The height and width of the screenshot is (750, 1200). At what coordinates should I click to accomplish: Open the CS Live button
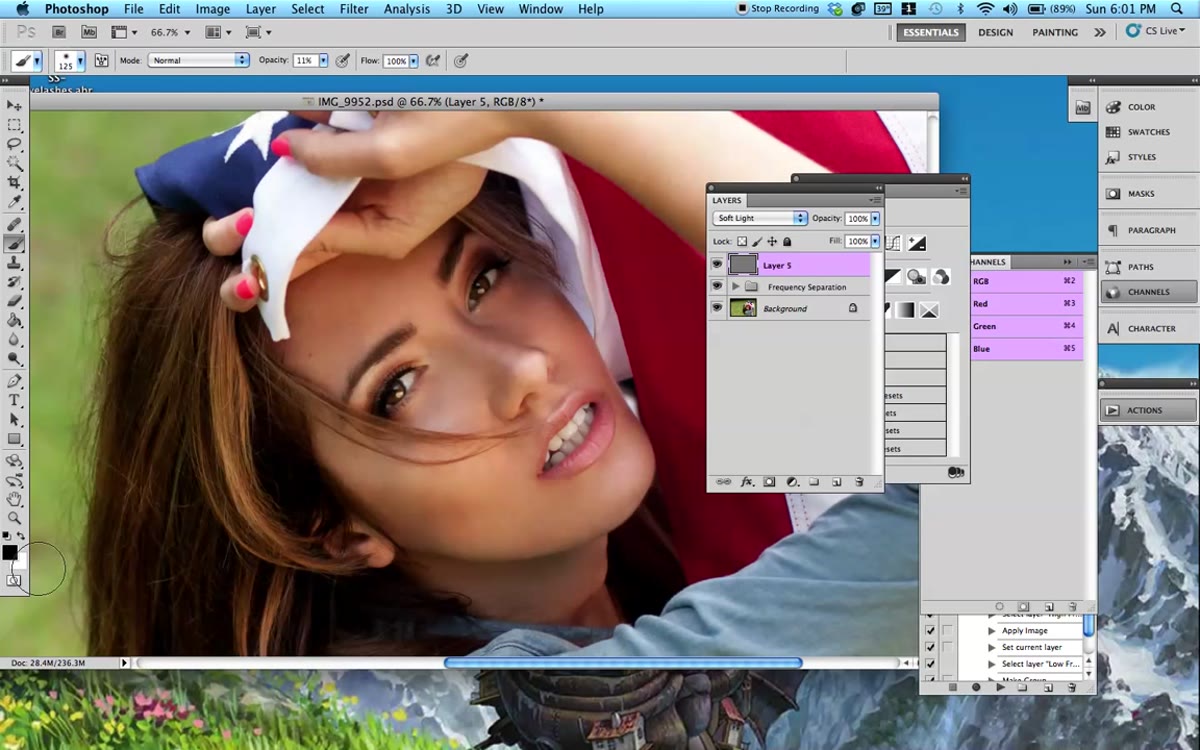tap(1154, 31)
